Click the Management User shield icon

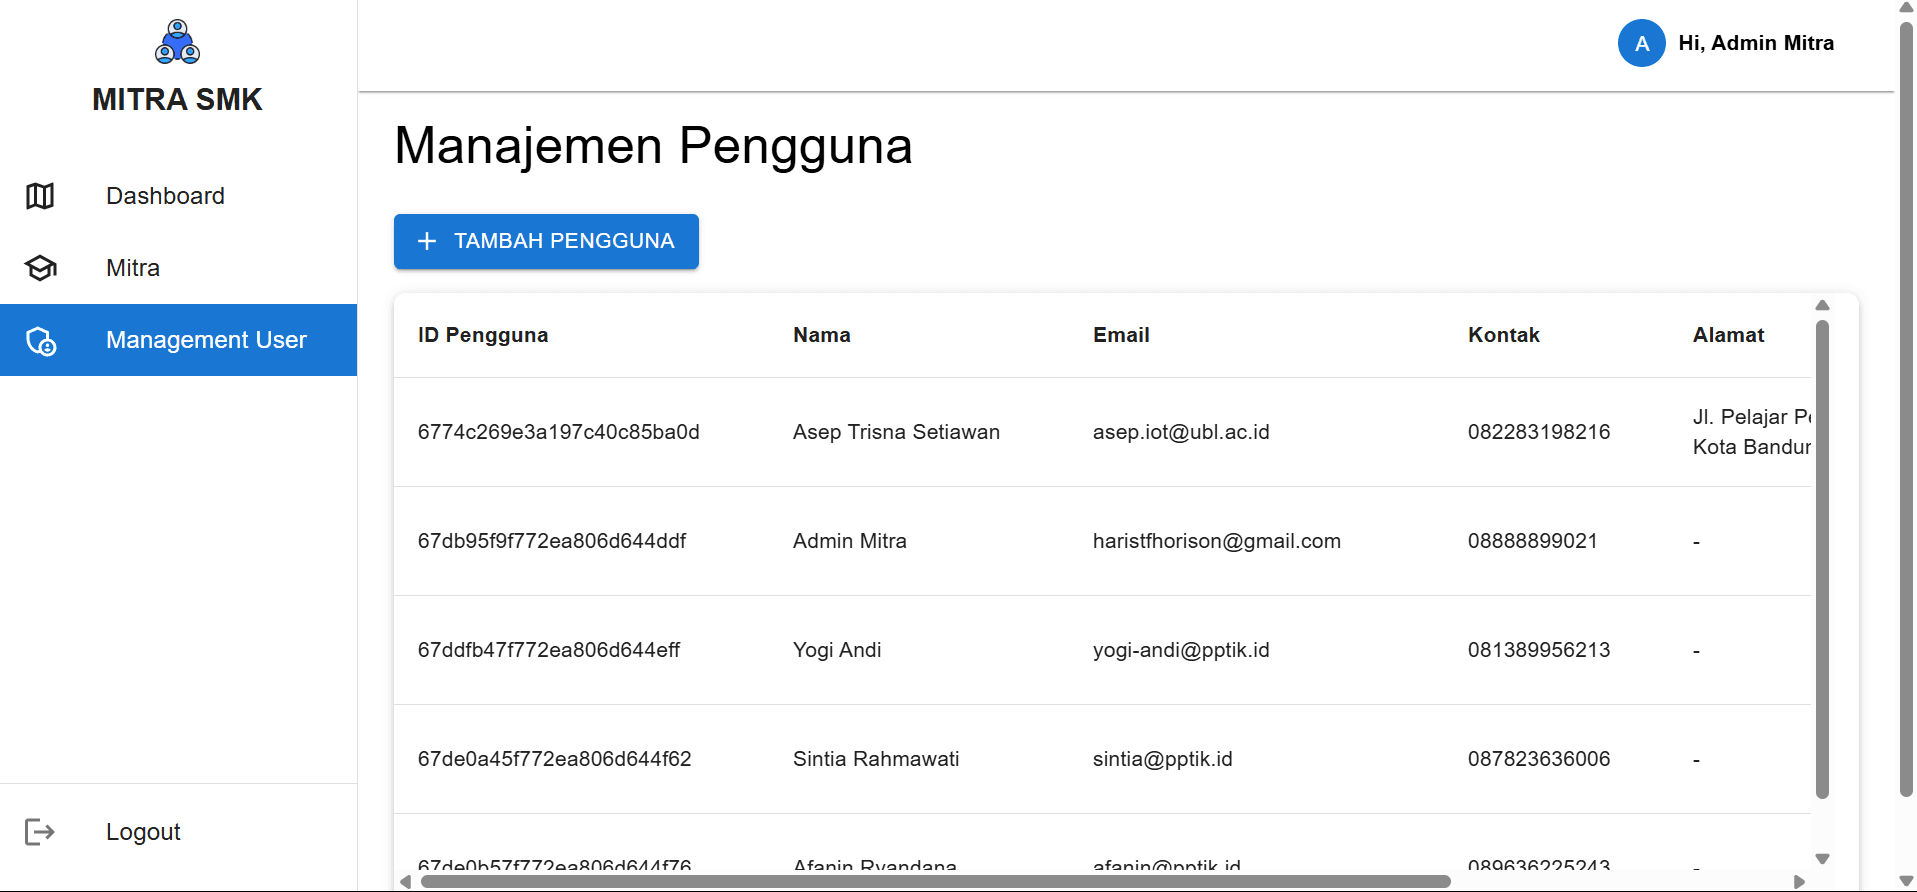(x=40, y=341)
